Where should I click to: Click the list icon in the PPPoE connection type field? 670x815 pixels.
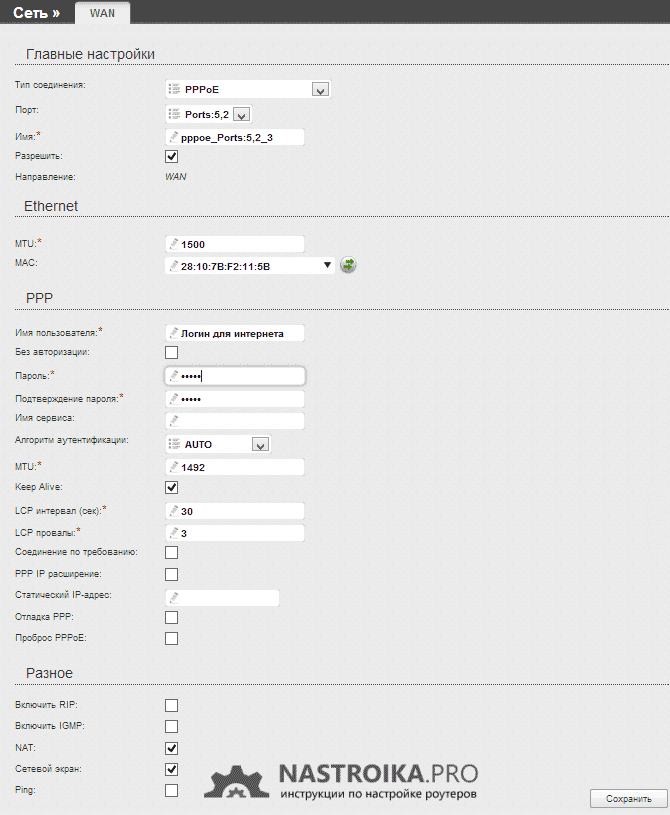(175, 90)
